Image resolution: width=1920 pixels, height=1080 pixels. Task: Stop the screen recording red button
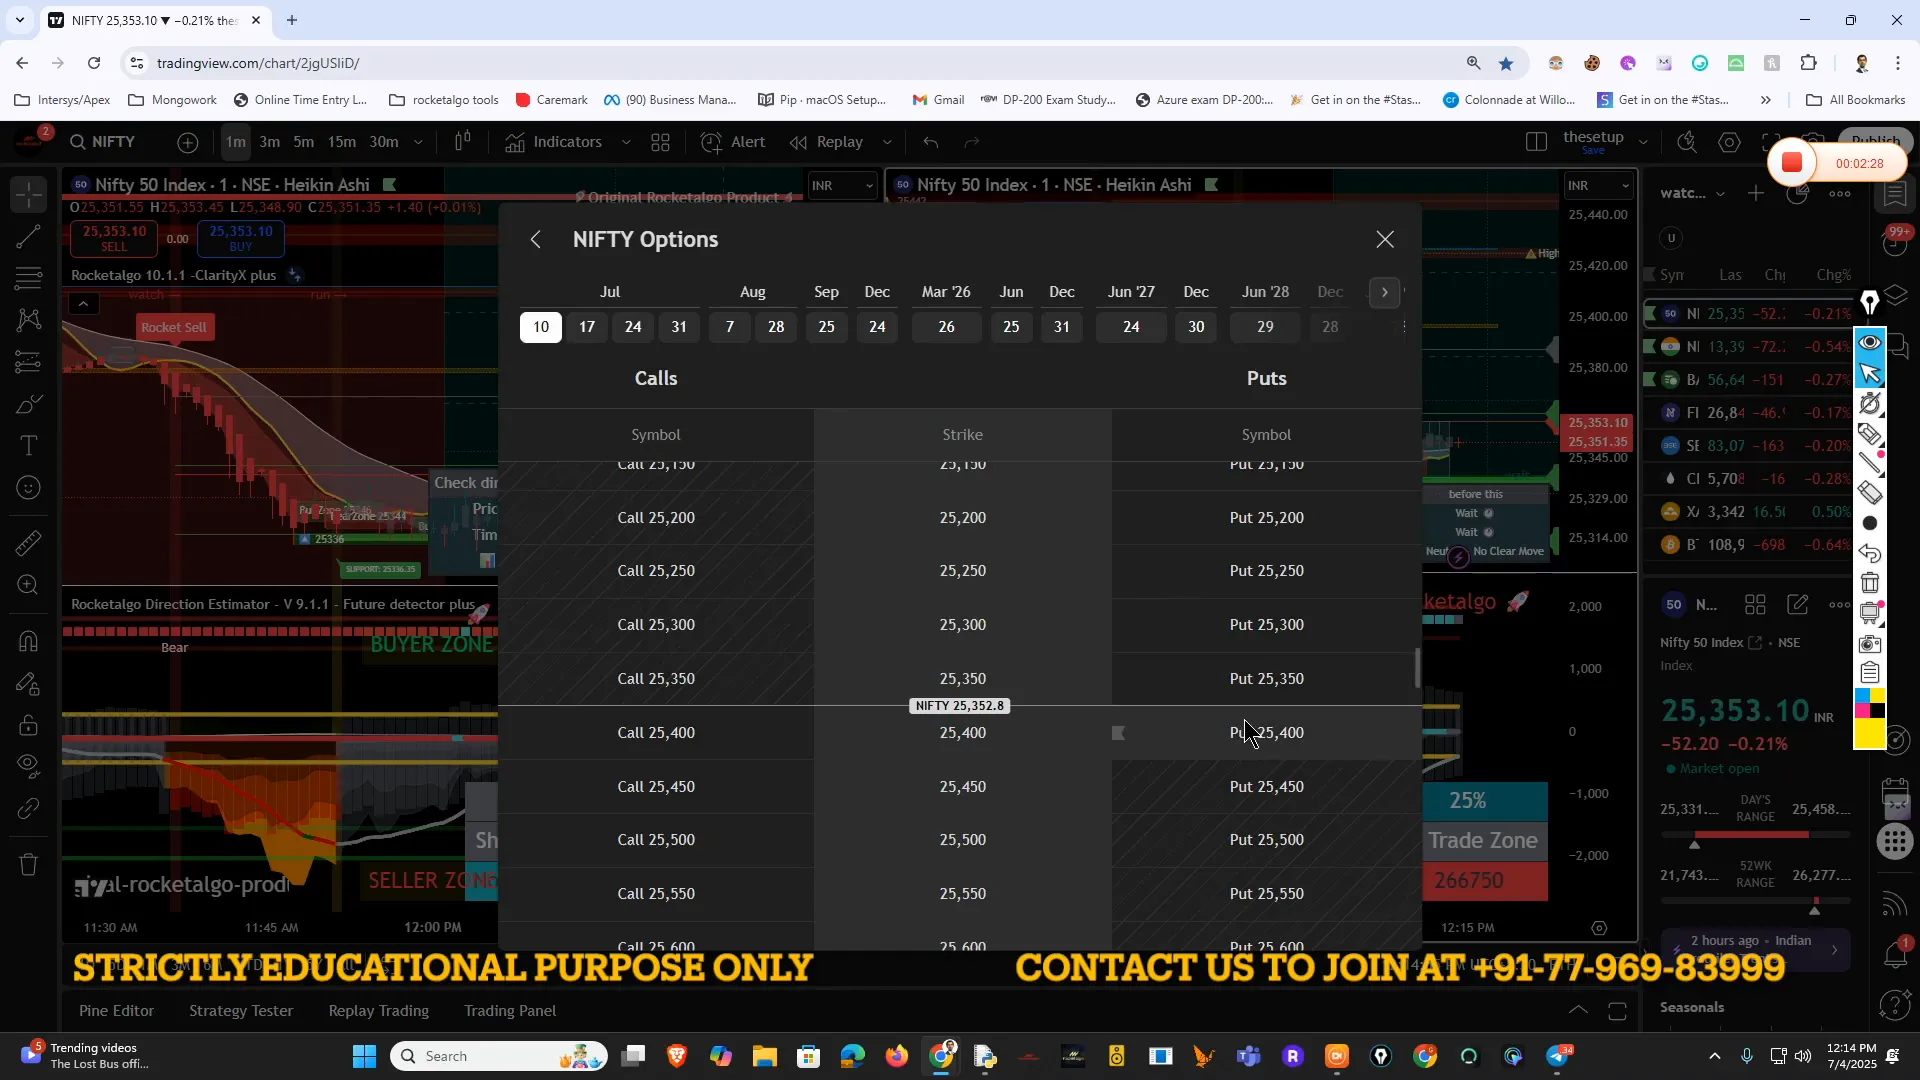coord(1791,163)
